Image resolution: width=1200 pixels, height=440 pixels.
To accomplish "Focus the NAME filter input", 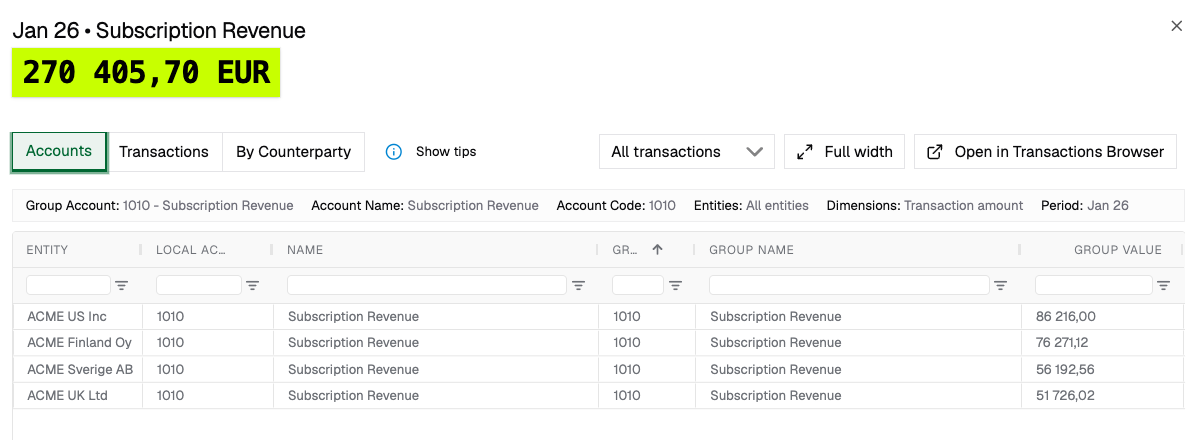I will pos(427,285).
